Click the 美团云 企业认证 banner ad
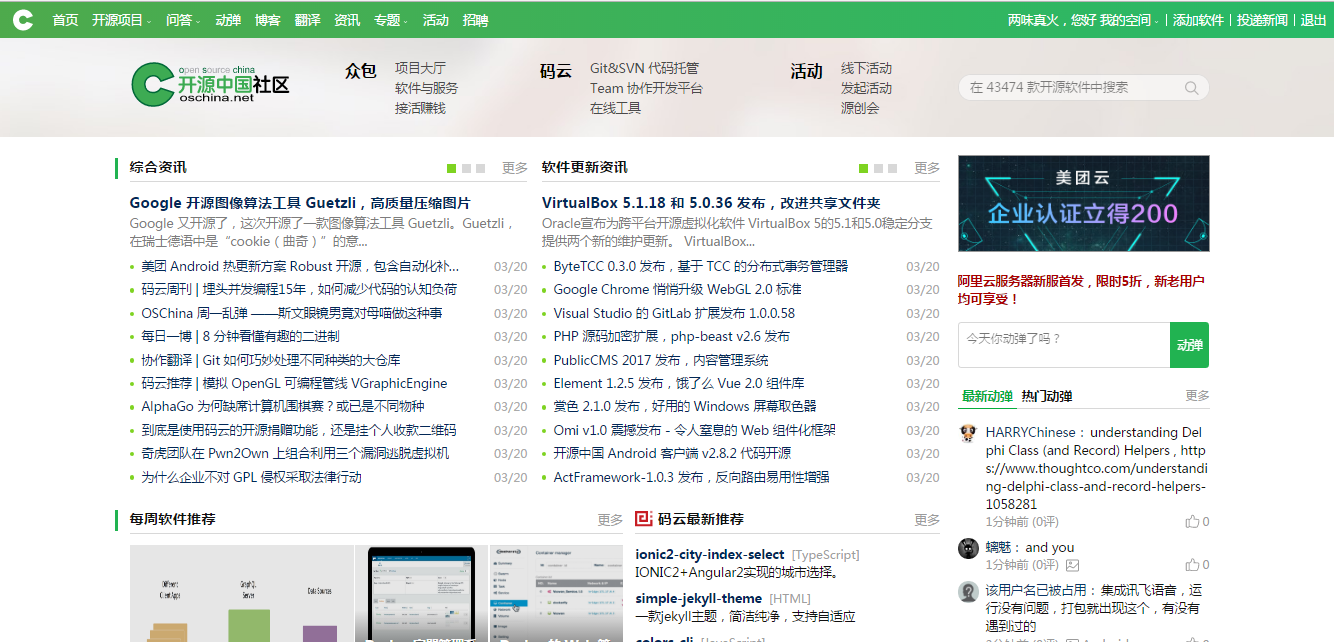The width and height of the screenshot is (1334, 642). (1083, 203)
